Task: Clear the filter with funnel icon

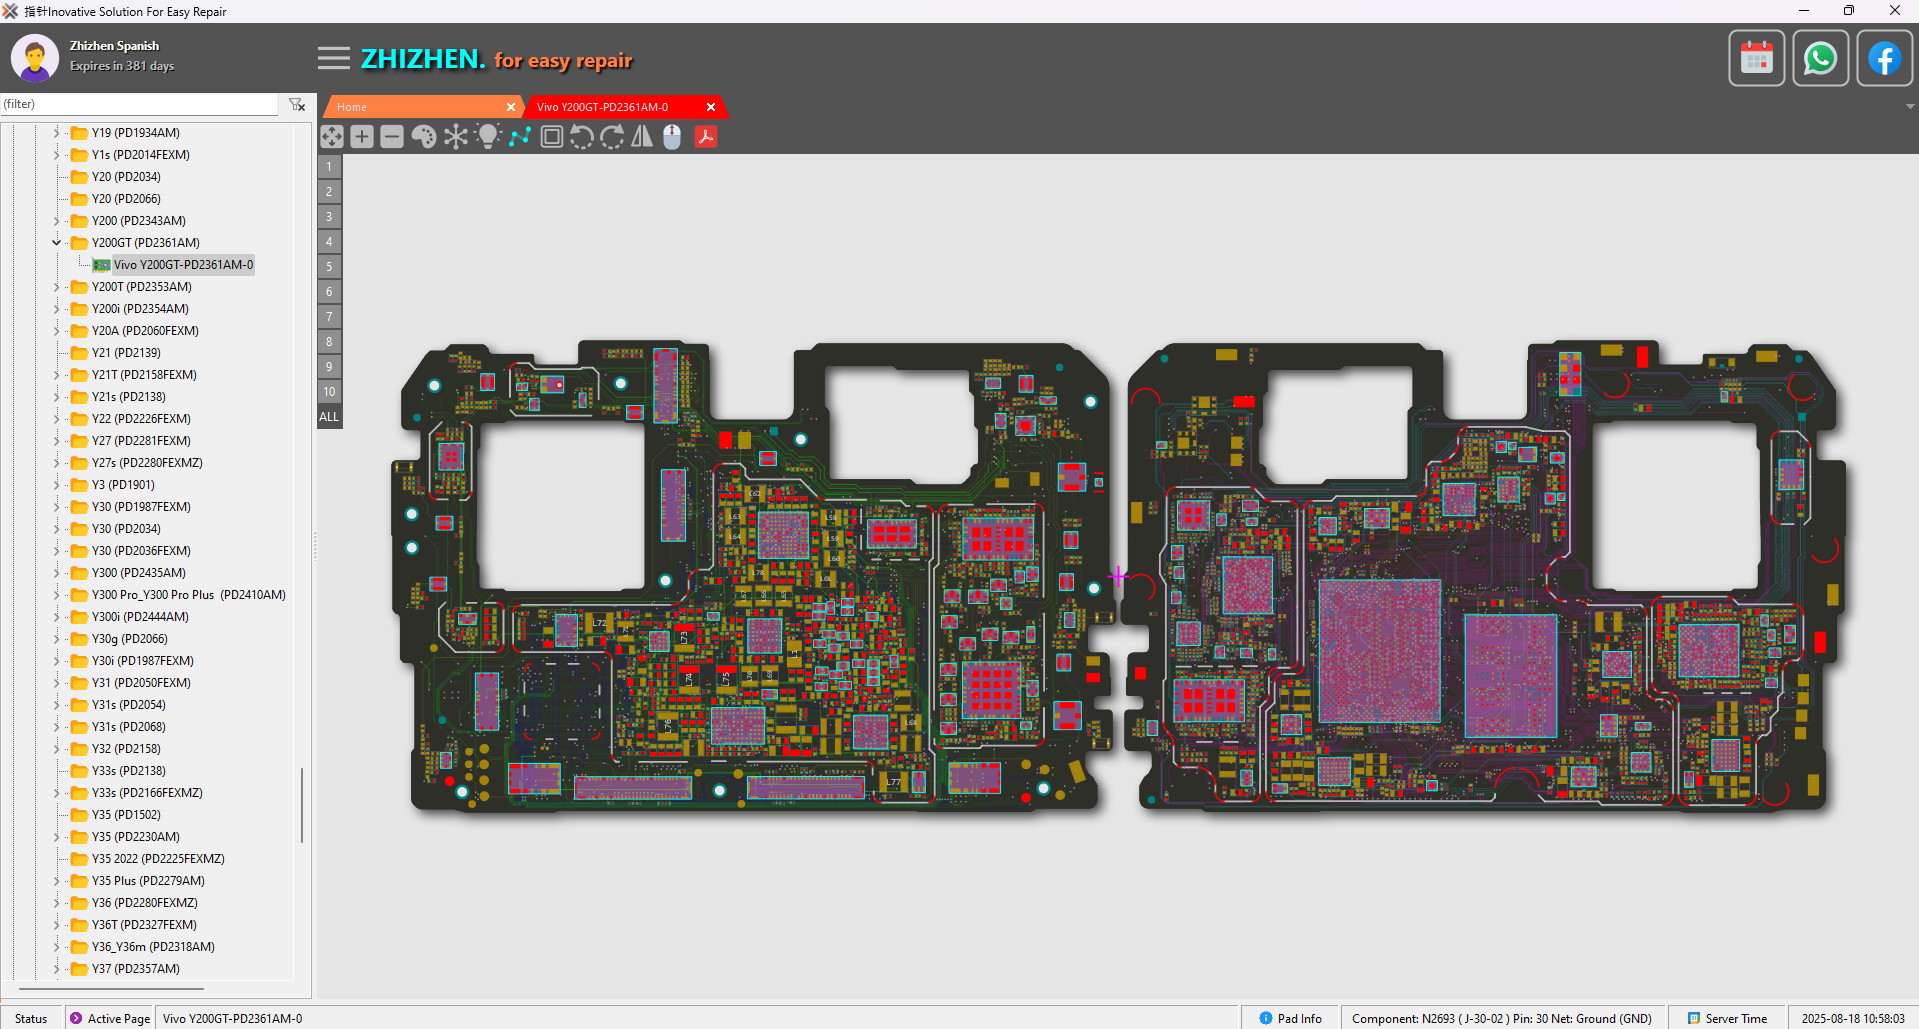Action: (297, 104)
